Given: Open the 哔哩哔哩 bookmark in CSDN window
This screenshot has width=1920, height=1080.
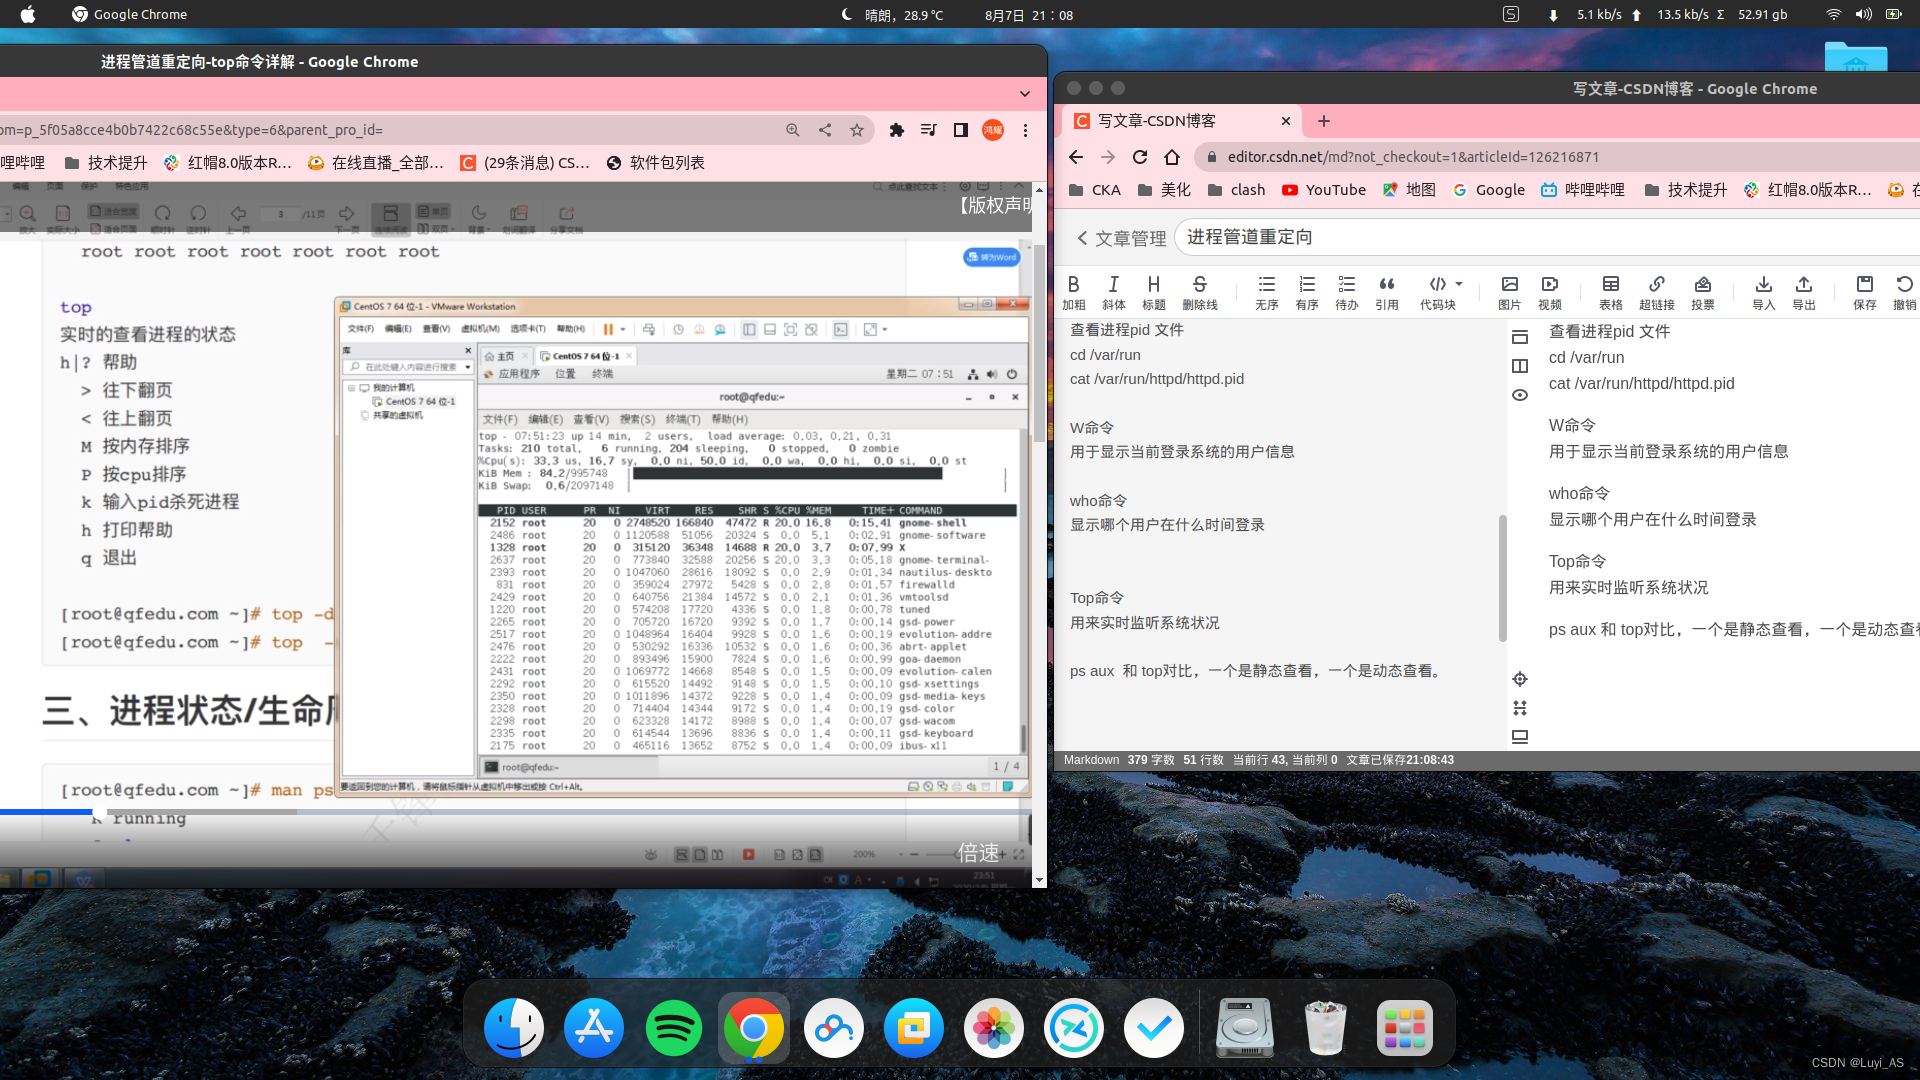Looking at the screenshot, I should 1583,190.
